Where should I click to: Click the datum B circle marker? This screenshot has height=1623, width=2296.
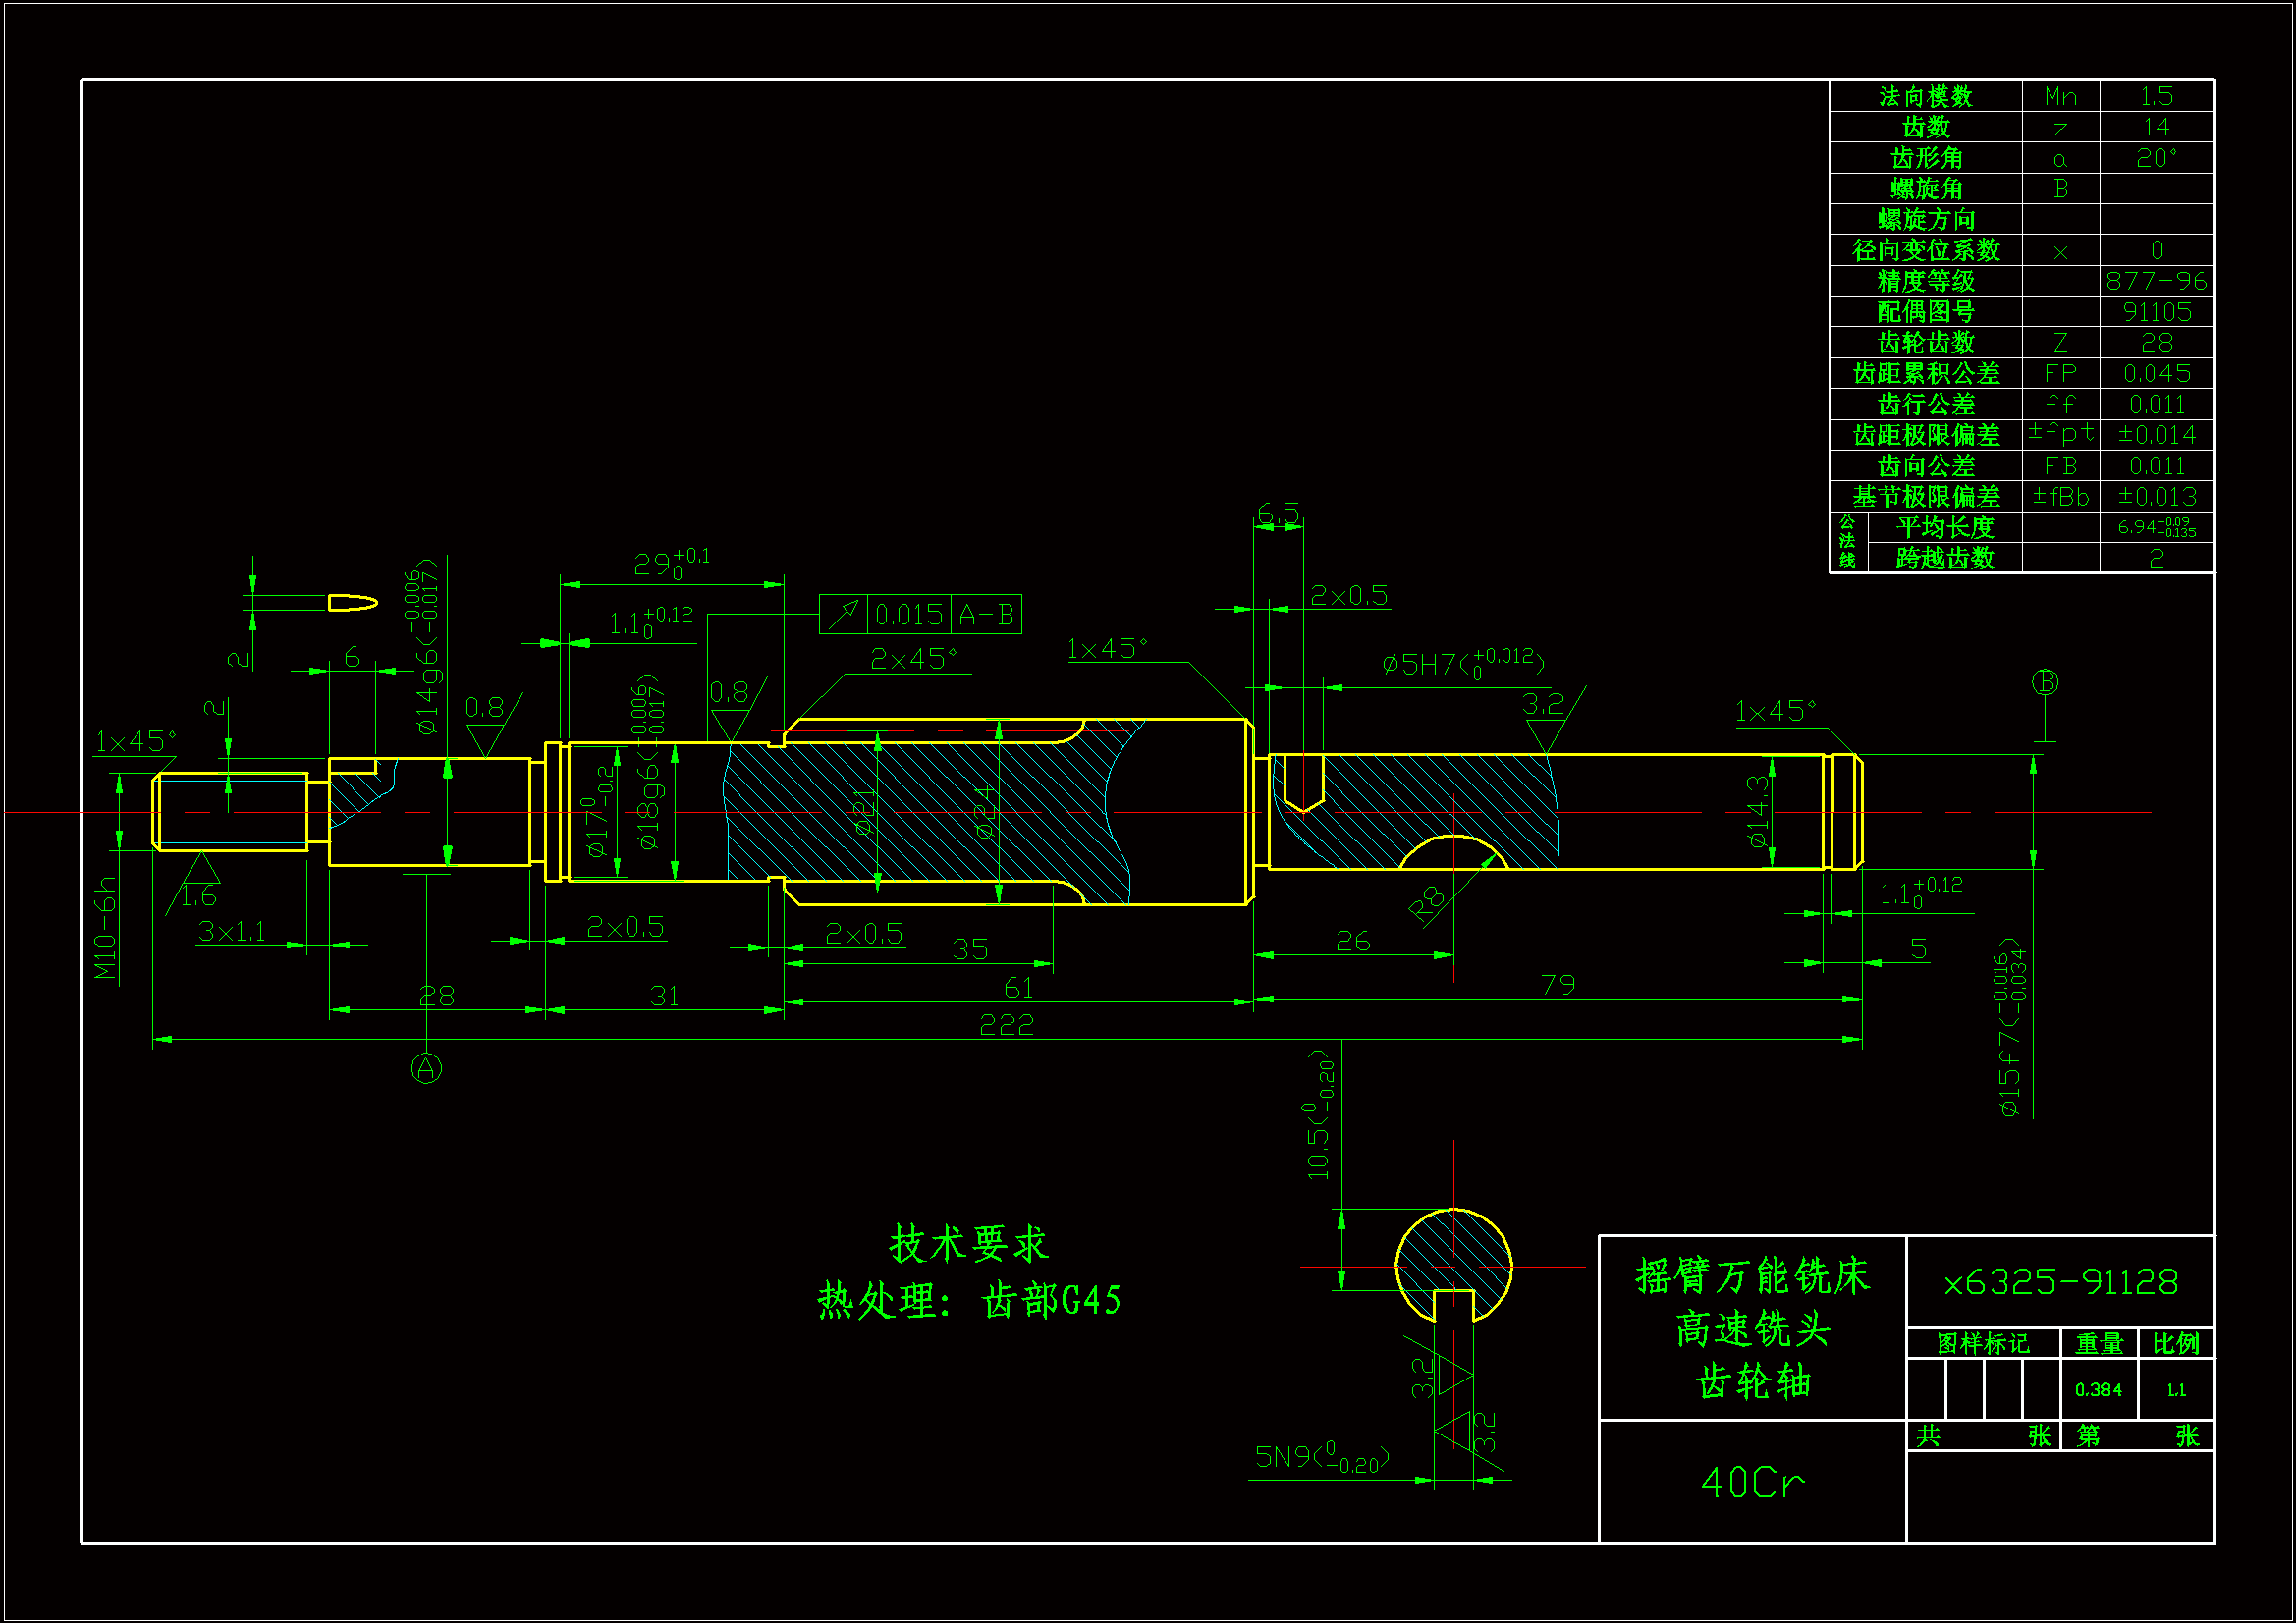(x=2045, y=682)
